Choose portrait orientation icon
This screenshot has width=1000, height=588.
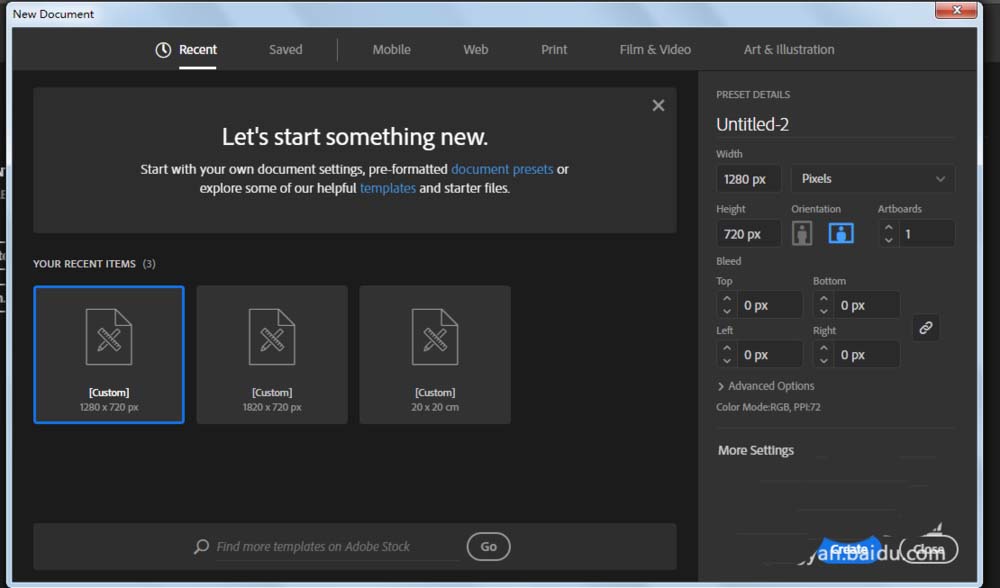(x=802, y=233)
